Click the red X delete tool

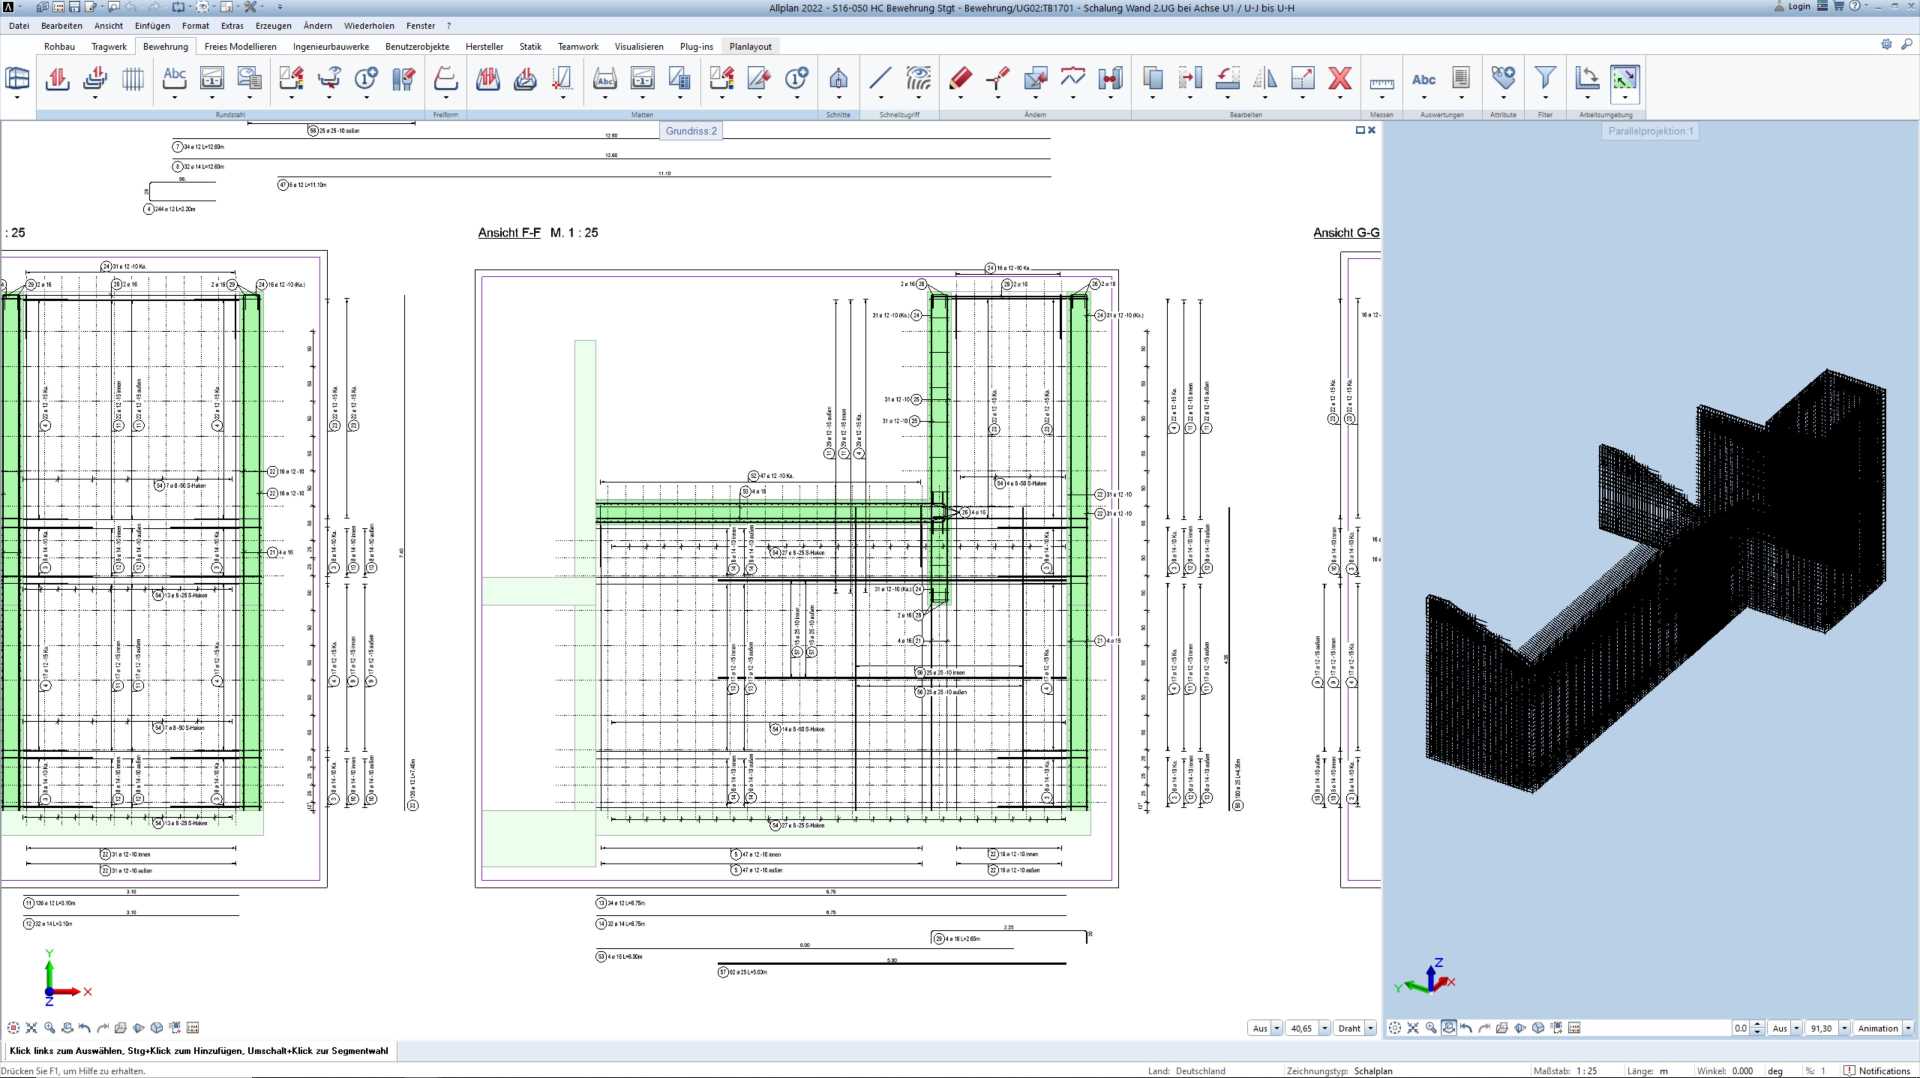click(1340, 79)
